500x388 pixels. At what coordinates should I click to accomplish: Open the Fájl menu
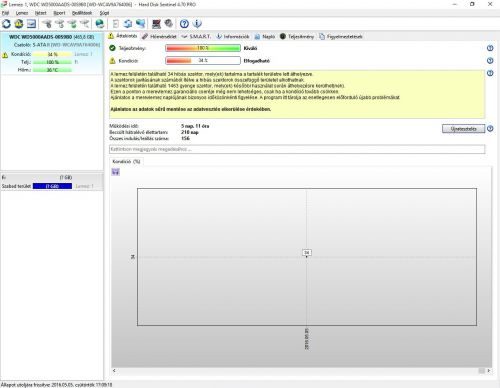click(5, 13)
